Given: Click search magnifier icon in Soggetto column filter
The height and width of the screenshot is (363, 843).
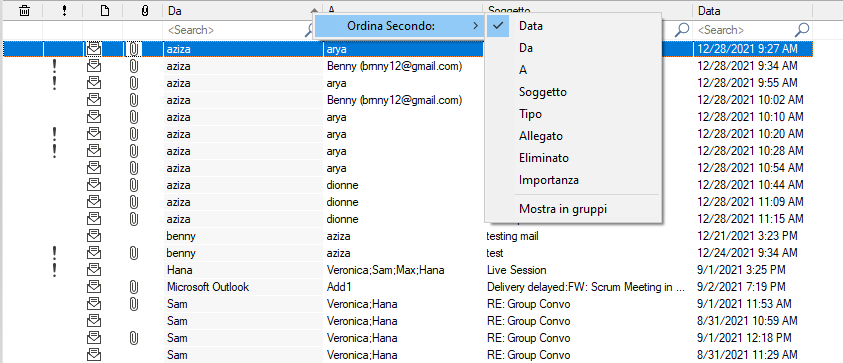Looking at the screenshot, I should coord(682,30).
